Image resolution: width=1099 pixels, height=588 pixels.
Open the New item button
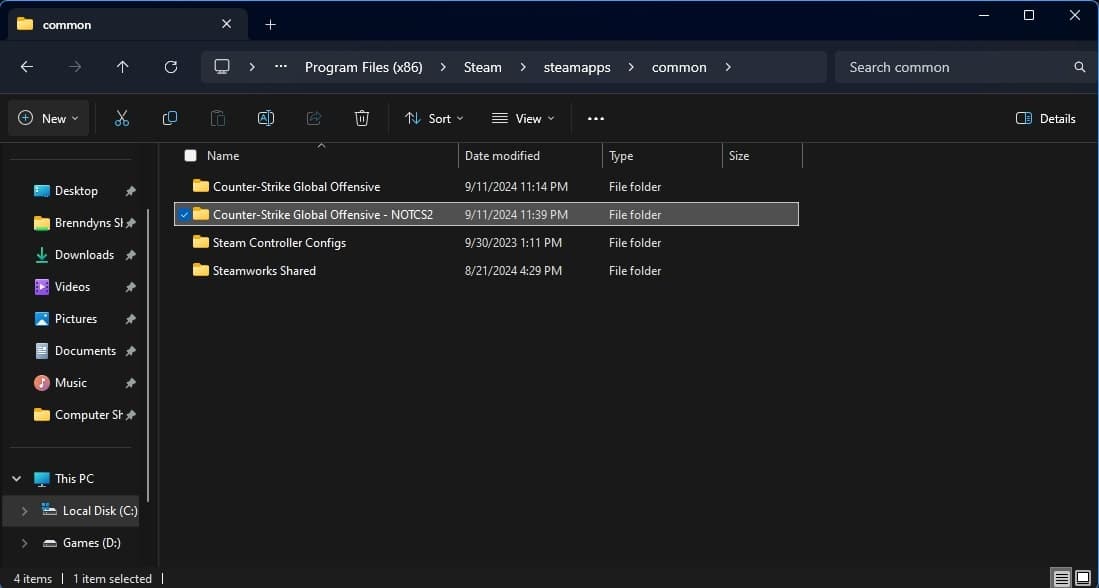click(48, 118)
